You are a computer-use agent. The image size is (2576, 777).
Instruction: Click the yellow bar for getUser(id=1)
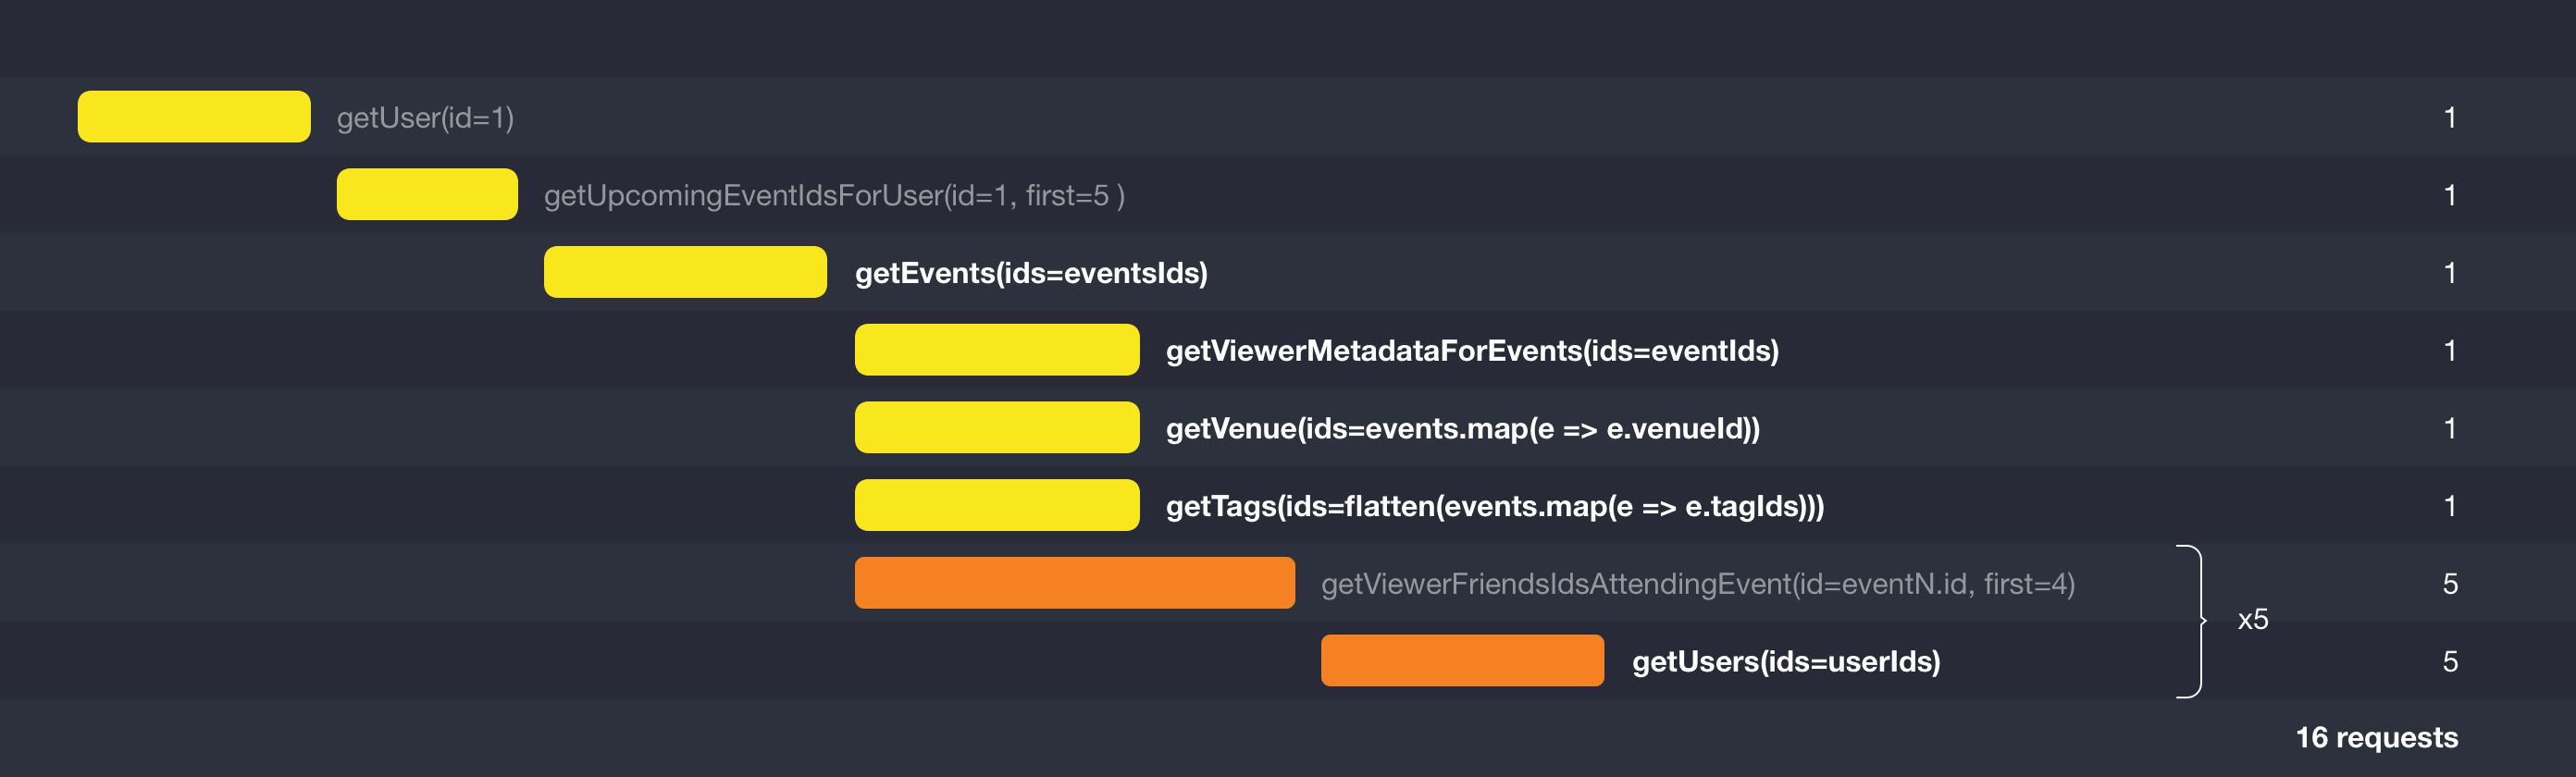pos(194,117)
